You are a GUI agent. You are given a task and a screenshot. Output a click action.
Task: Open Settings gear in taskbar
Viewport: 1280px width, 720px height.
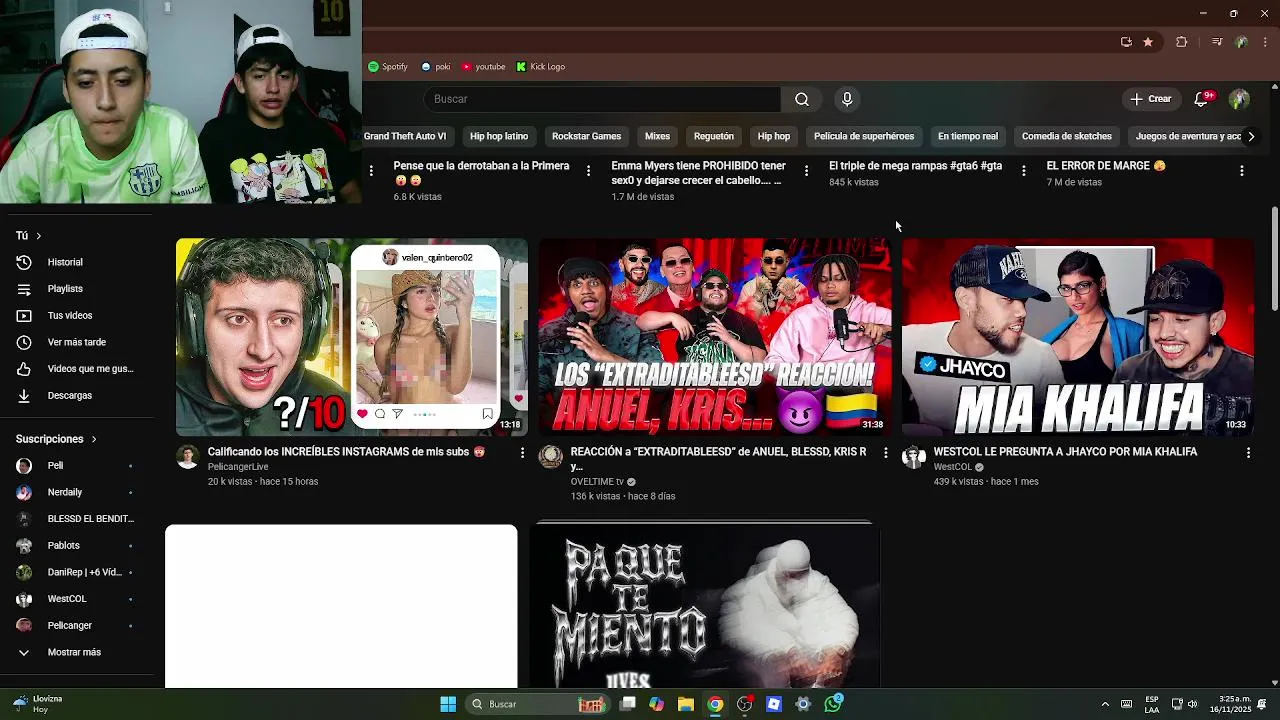803,704
